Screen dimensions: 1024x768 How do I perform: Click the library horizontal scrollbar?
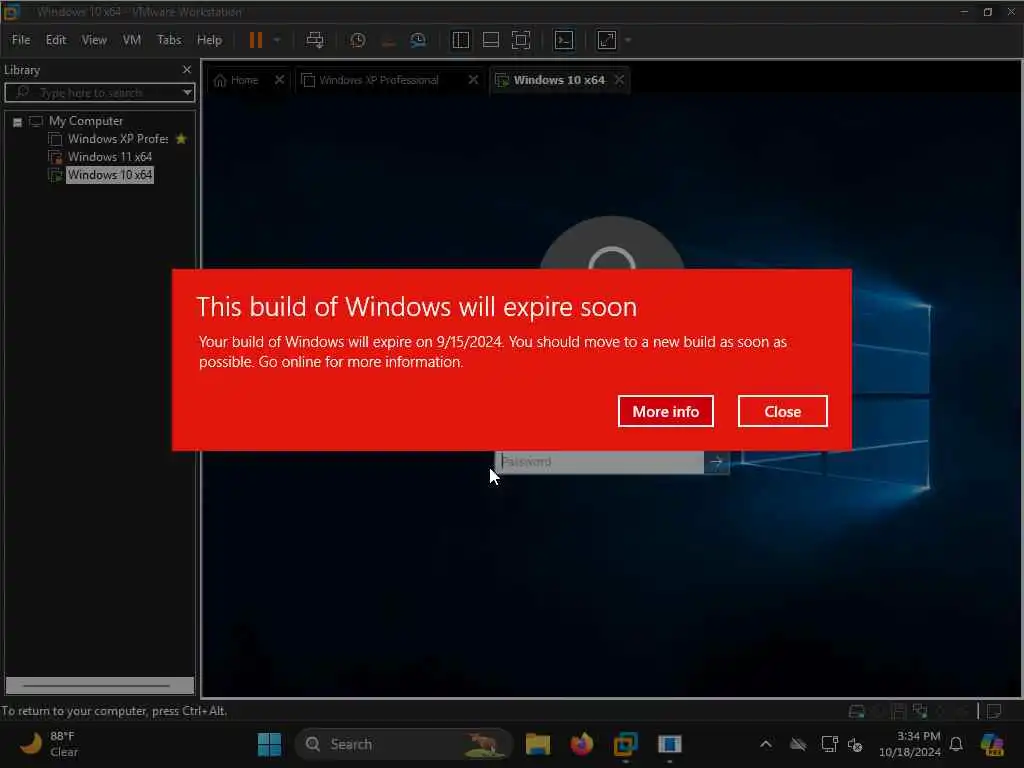[100, 685]
